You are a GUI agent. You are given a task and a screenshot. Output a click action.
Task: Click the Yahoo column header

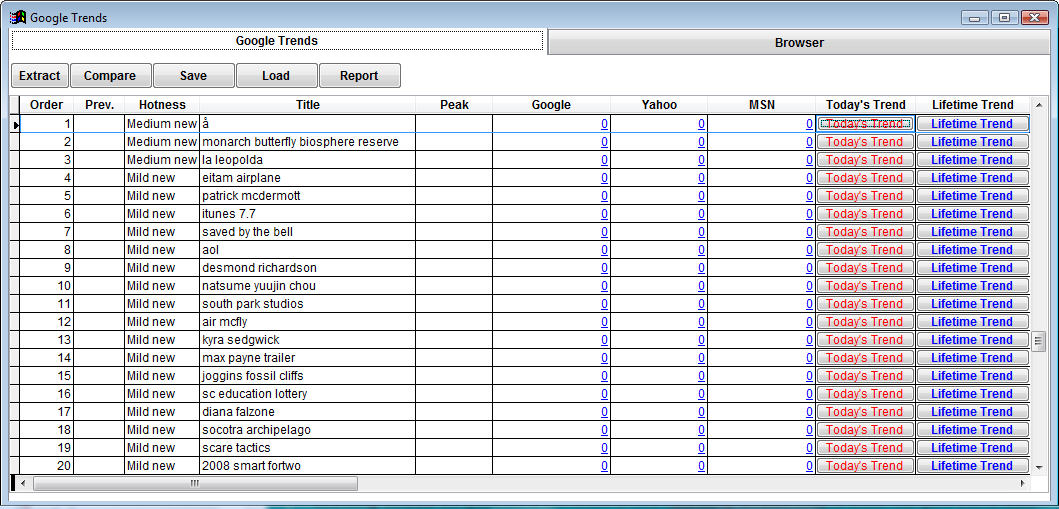(659, 105)
